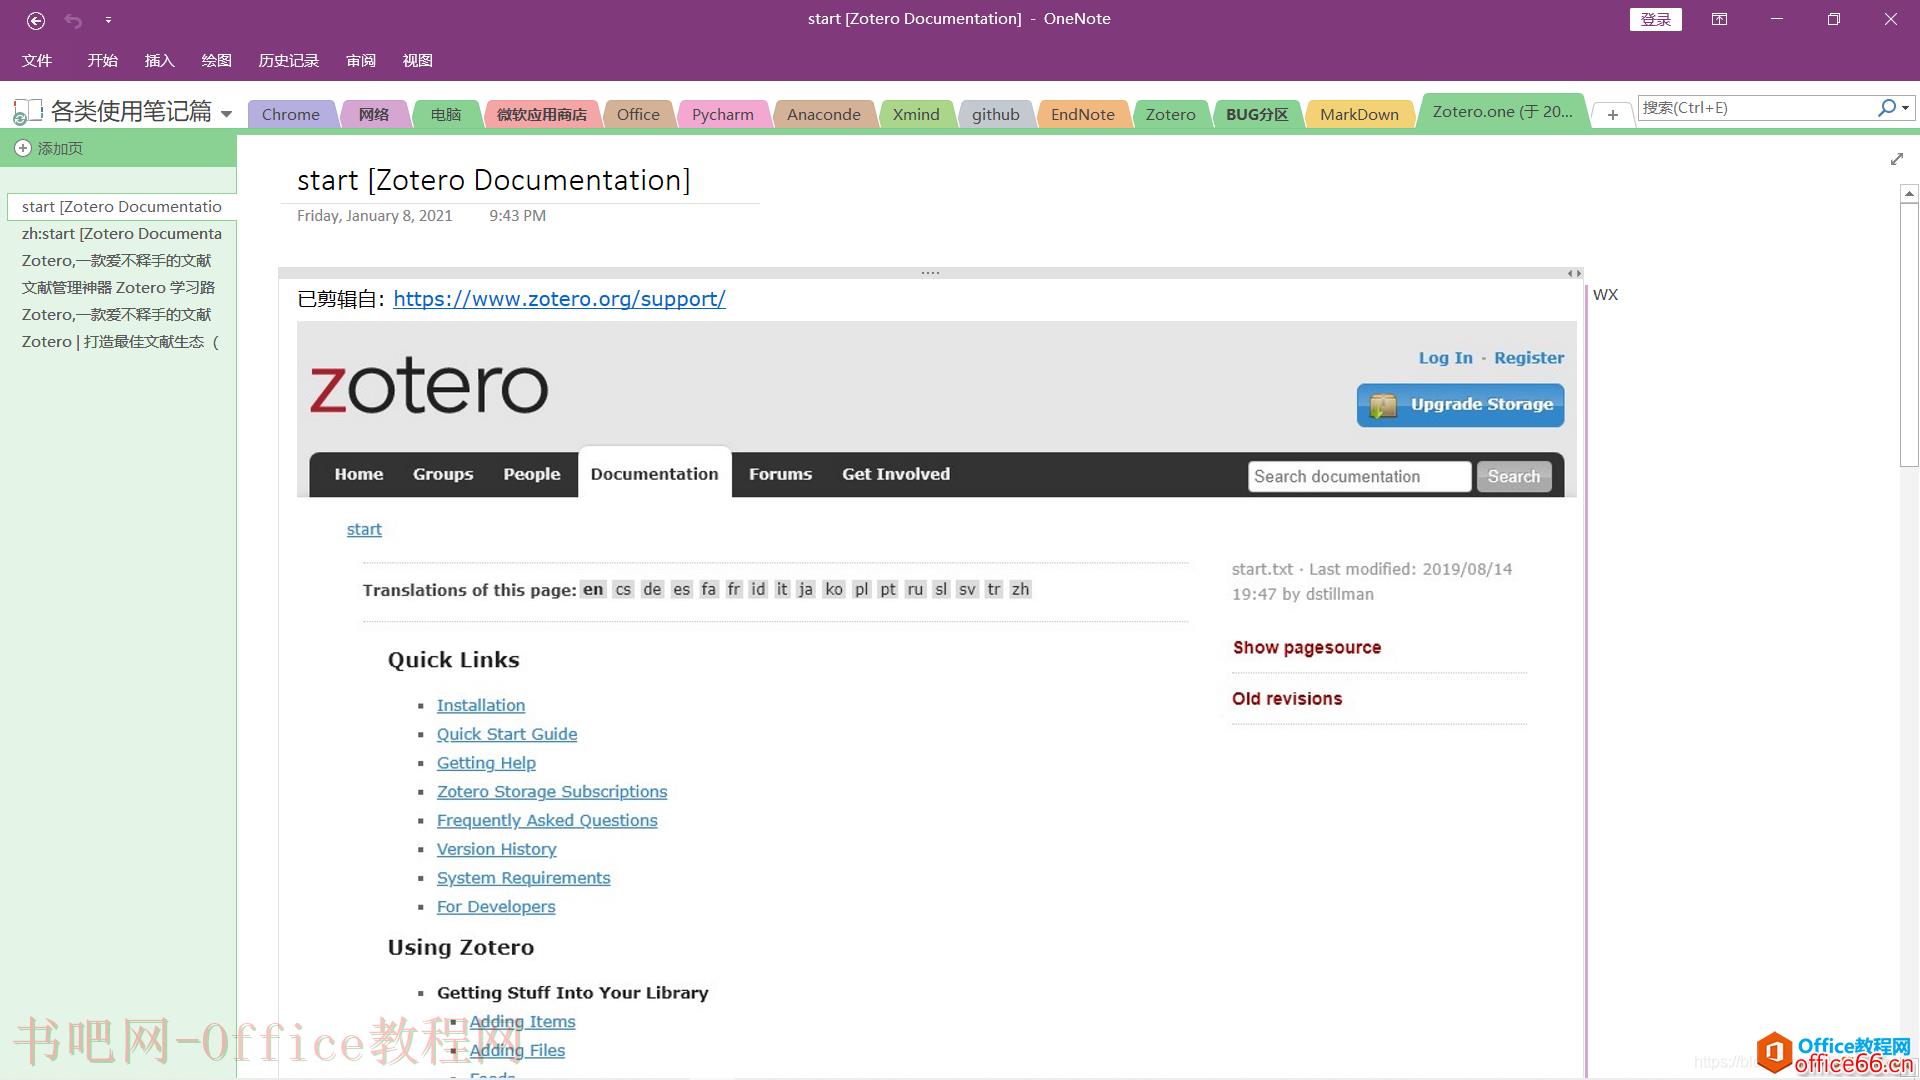Screen dimensions: 1920x1080
Task: Select page '文献管理神器 Zotero 学习路'
Action: (121, 287)
